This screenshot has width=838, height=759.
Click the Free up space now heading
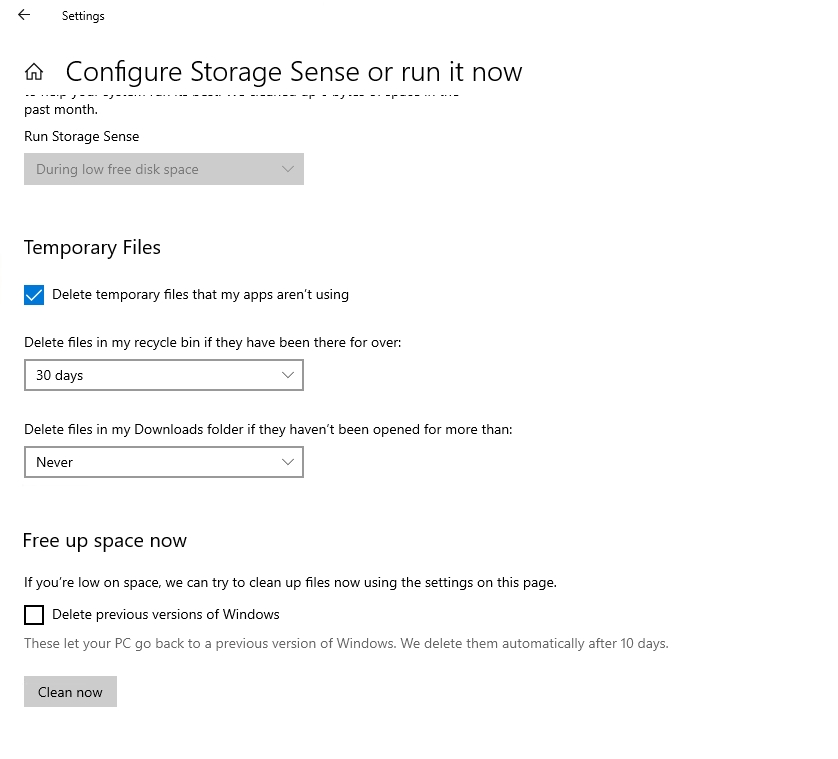(x=104, y=540)
